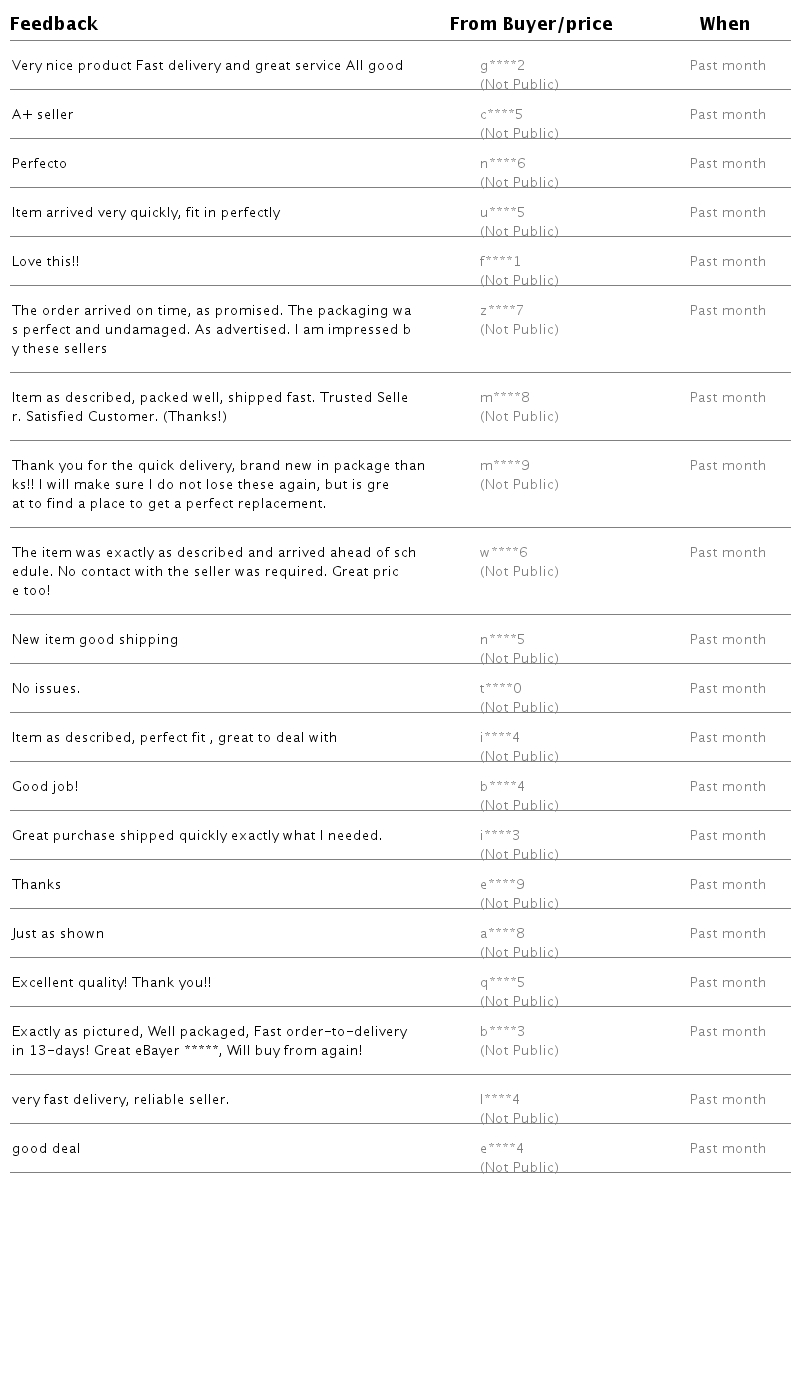Open buyer q****5 profile
Viewport: 800px width, 1396px height.
502,983
